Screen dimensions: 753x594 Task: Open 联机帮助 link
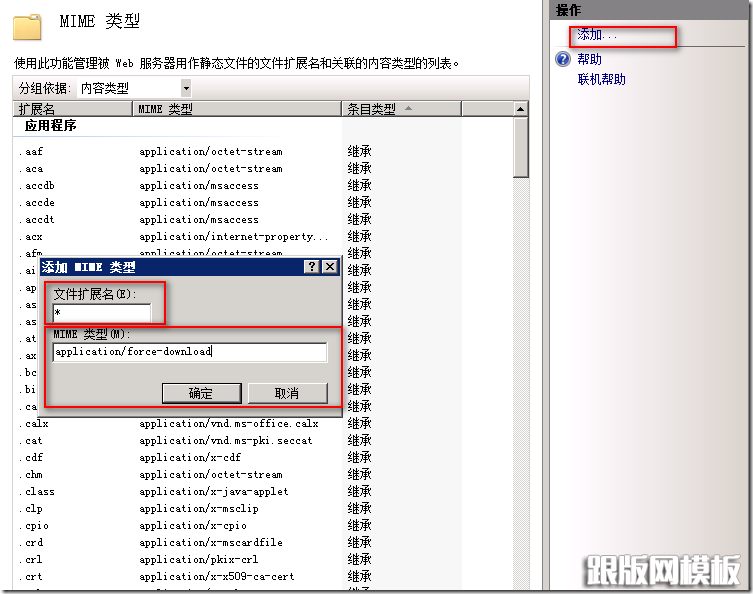click(x=601, y=79)
